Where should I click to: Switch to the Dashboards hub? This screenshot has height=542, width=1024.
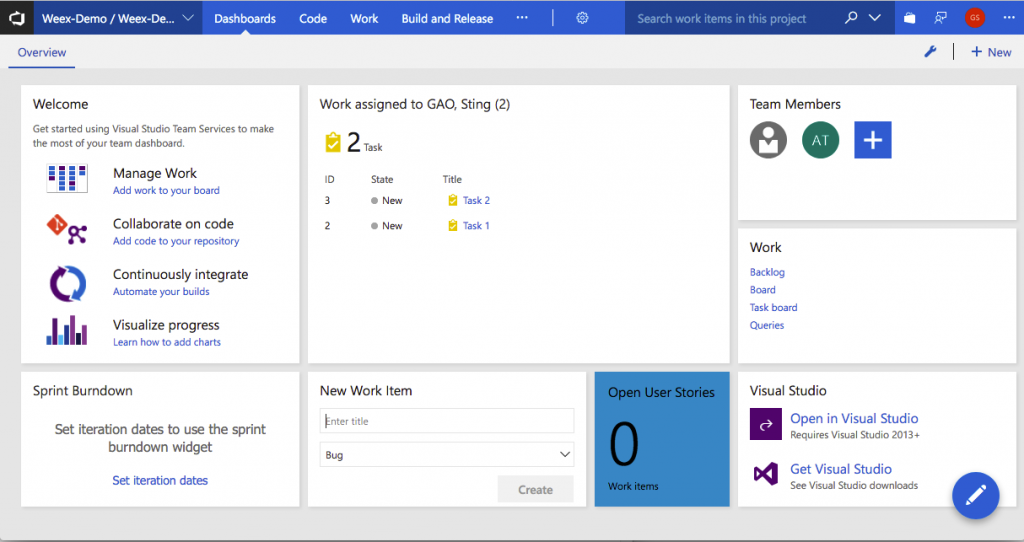(x=245, y=18)
